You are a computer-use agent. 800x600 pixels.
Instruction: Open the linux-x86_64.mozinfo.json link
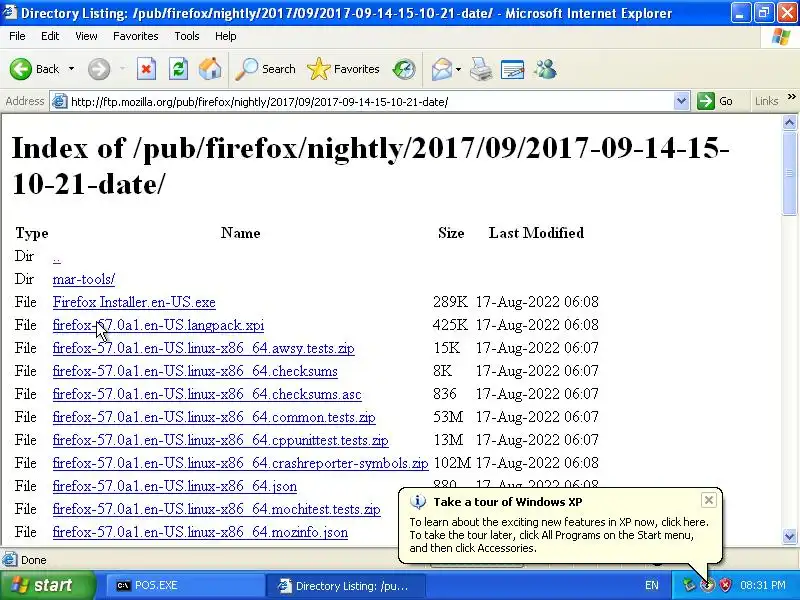point(200,532)
